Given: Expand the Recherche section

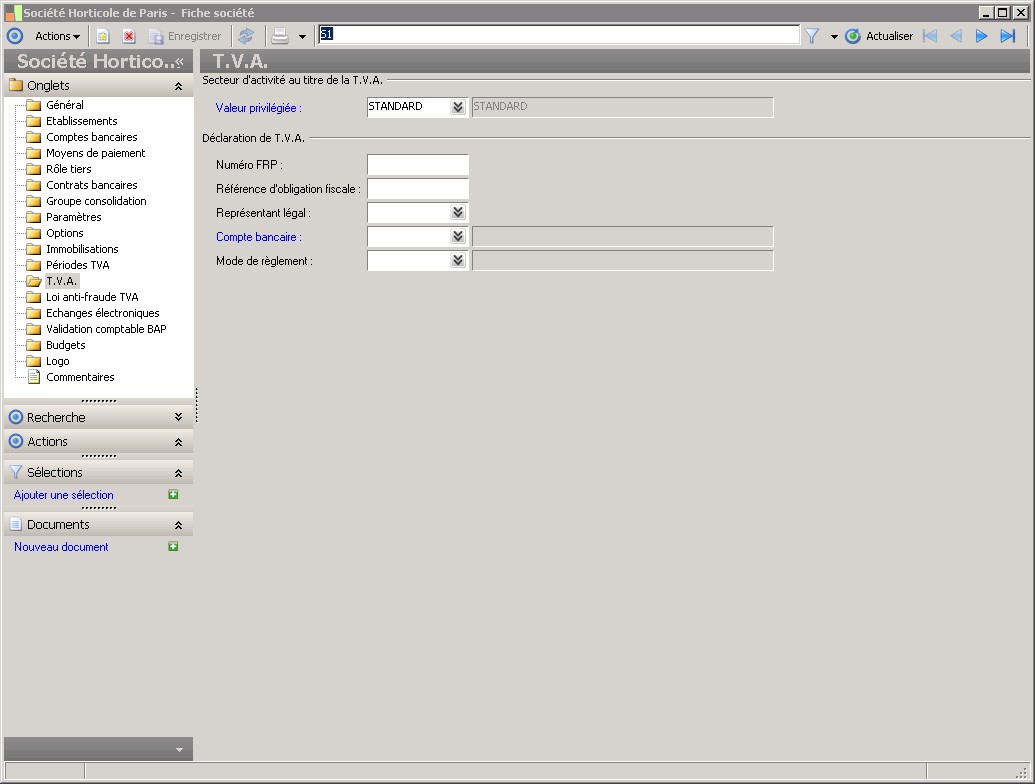Looking at the screenshot, I should point(178,417).
